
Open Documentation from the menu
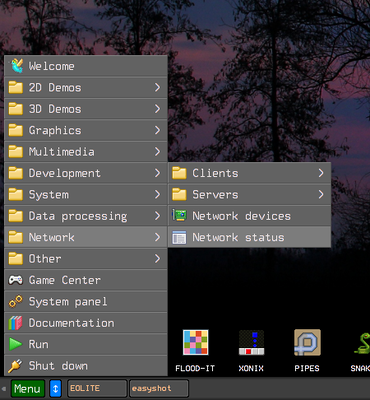[x=86, y=323]
